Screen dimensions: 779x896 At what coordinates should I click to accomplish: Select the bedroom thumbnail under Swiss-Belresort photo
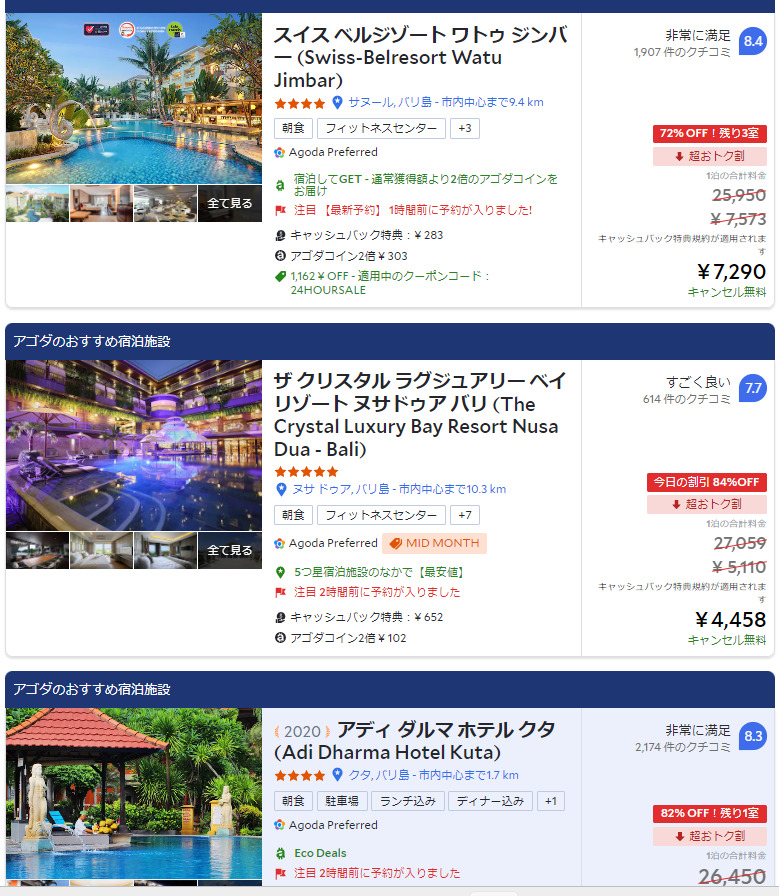pos(101,203)
